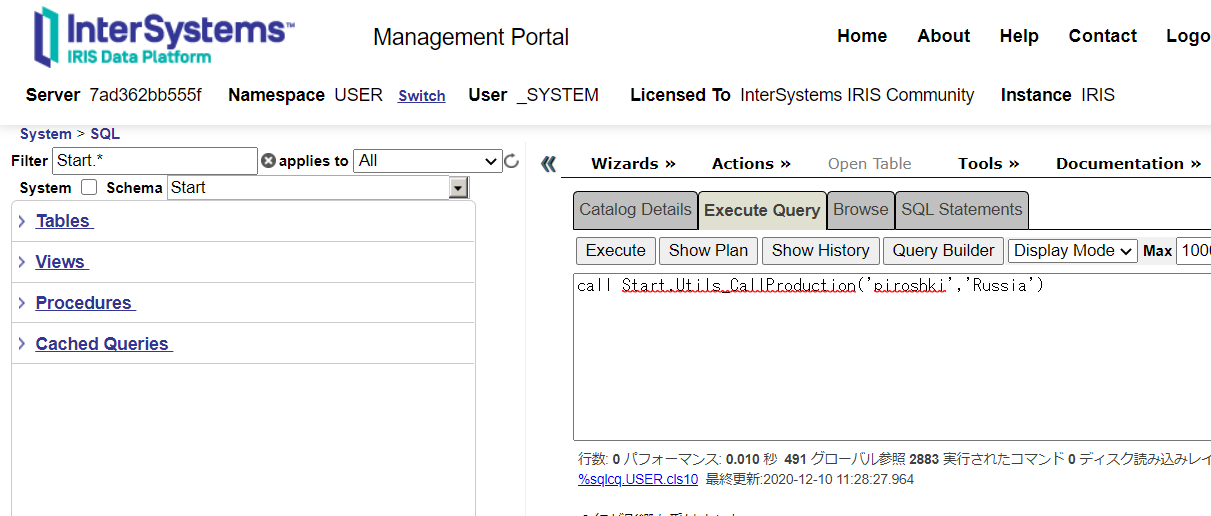This screenshot has height=516, width=1211.
Task: Open the Views link
Action: click(61, 262)
